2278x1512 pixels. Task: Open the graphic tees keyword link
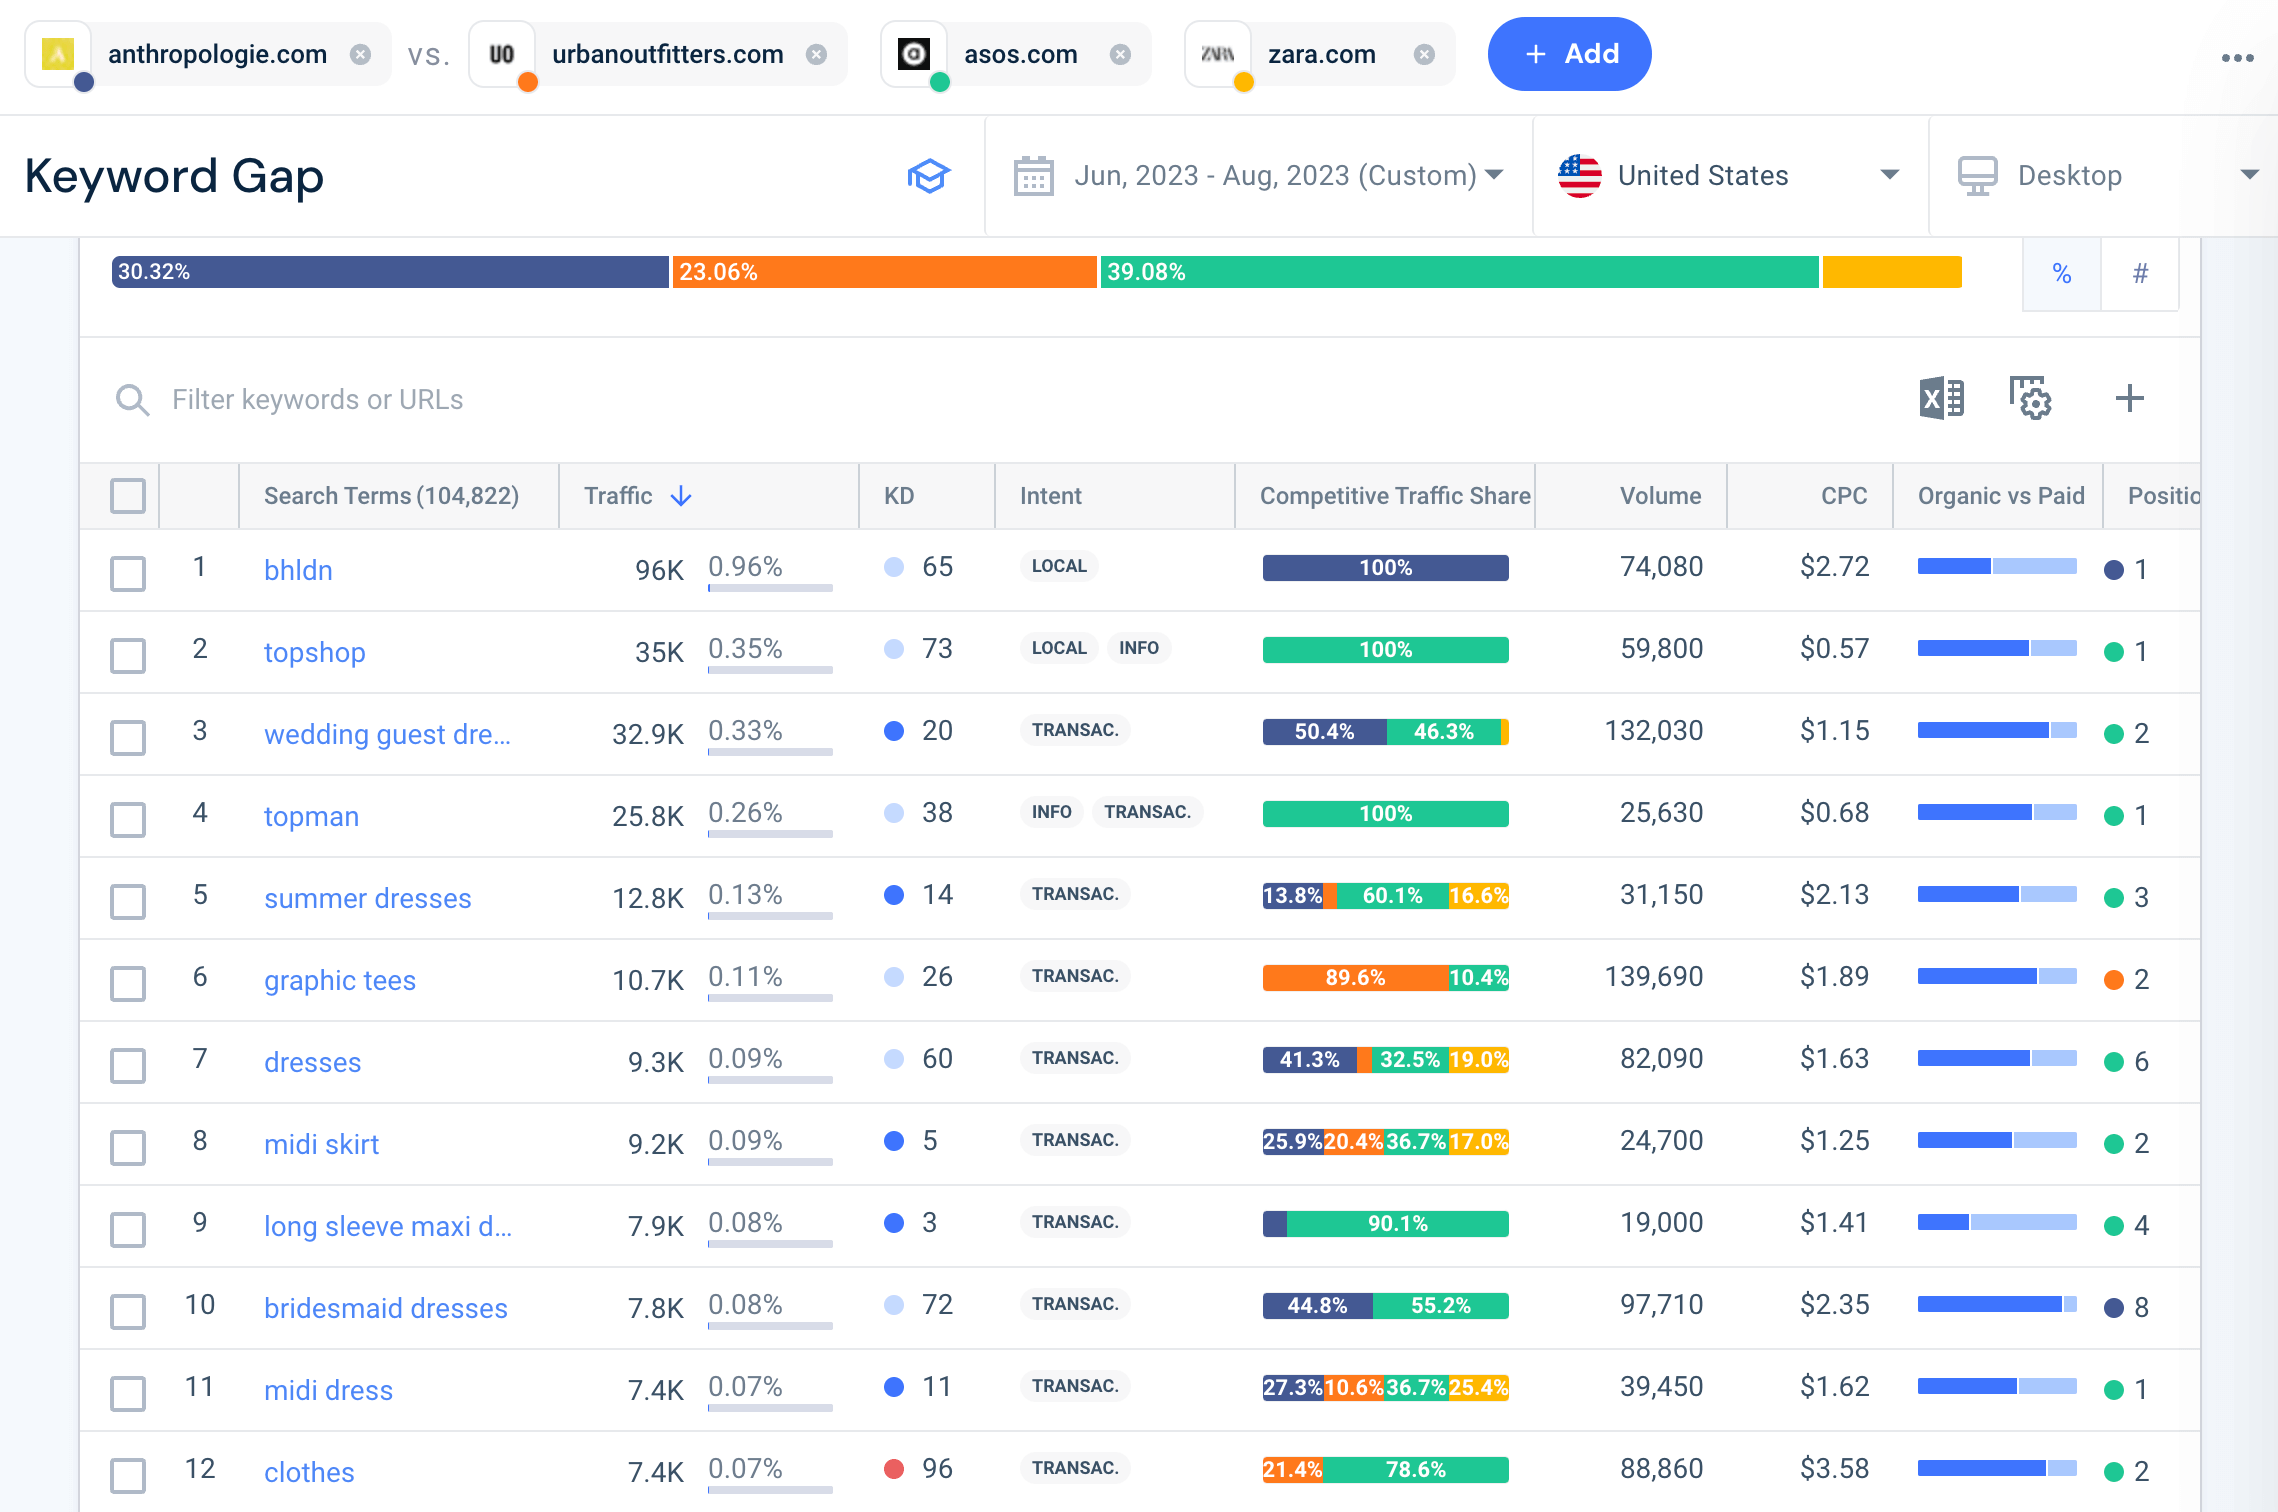339,980
